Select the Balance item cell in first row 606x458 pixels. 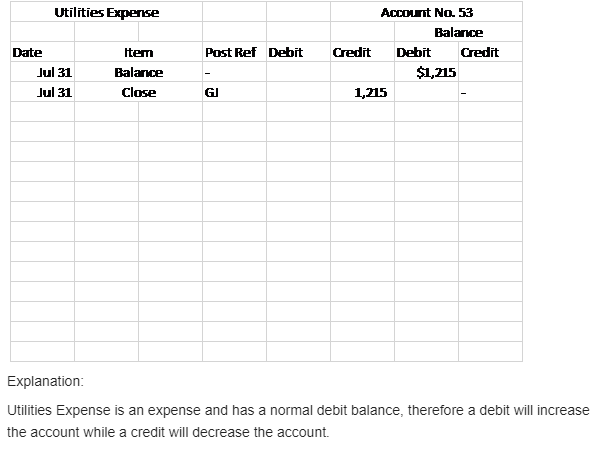point(139,73)
